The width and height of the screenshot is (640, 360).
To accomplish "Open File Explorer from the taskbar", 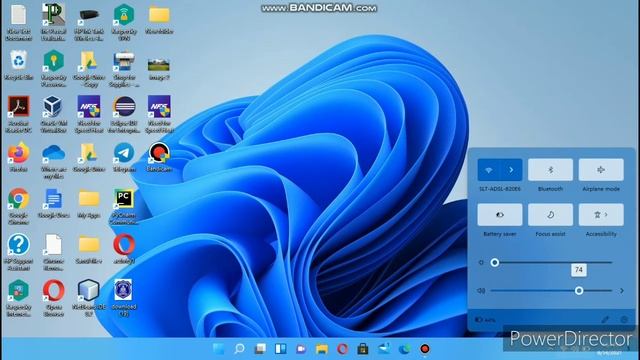I will click(x=322, y=349).
